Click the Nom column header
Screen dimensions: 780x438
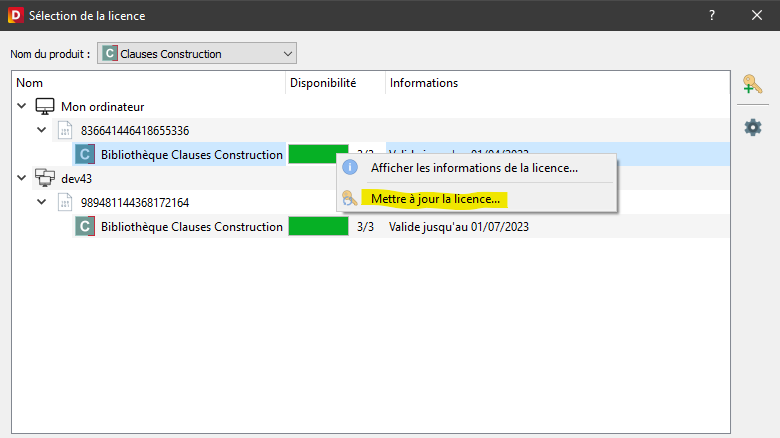tap(30, 83)
